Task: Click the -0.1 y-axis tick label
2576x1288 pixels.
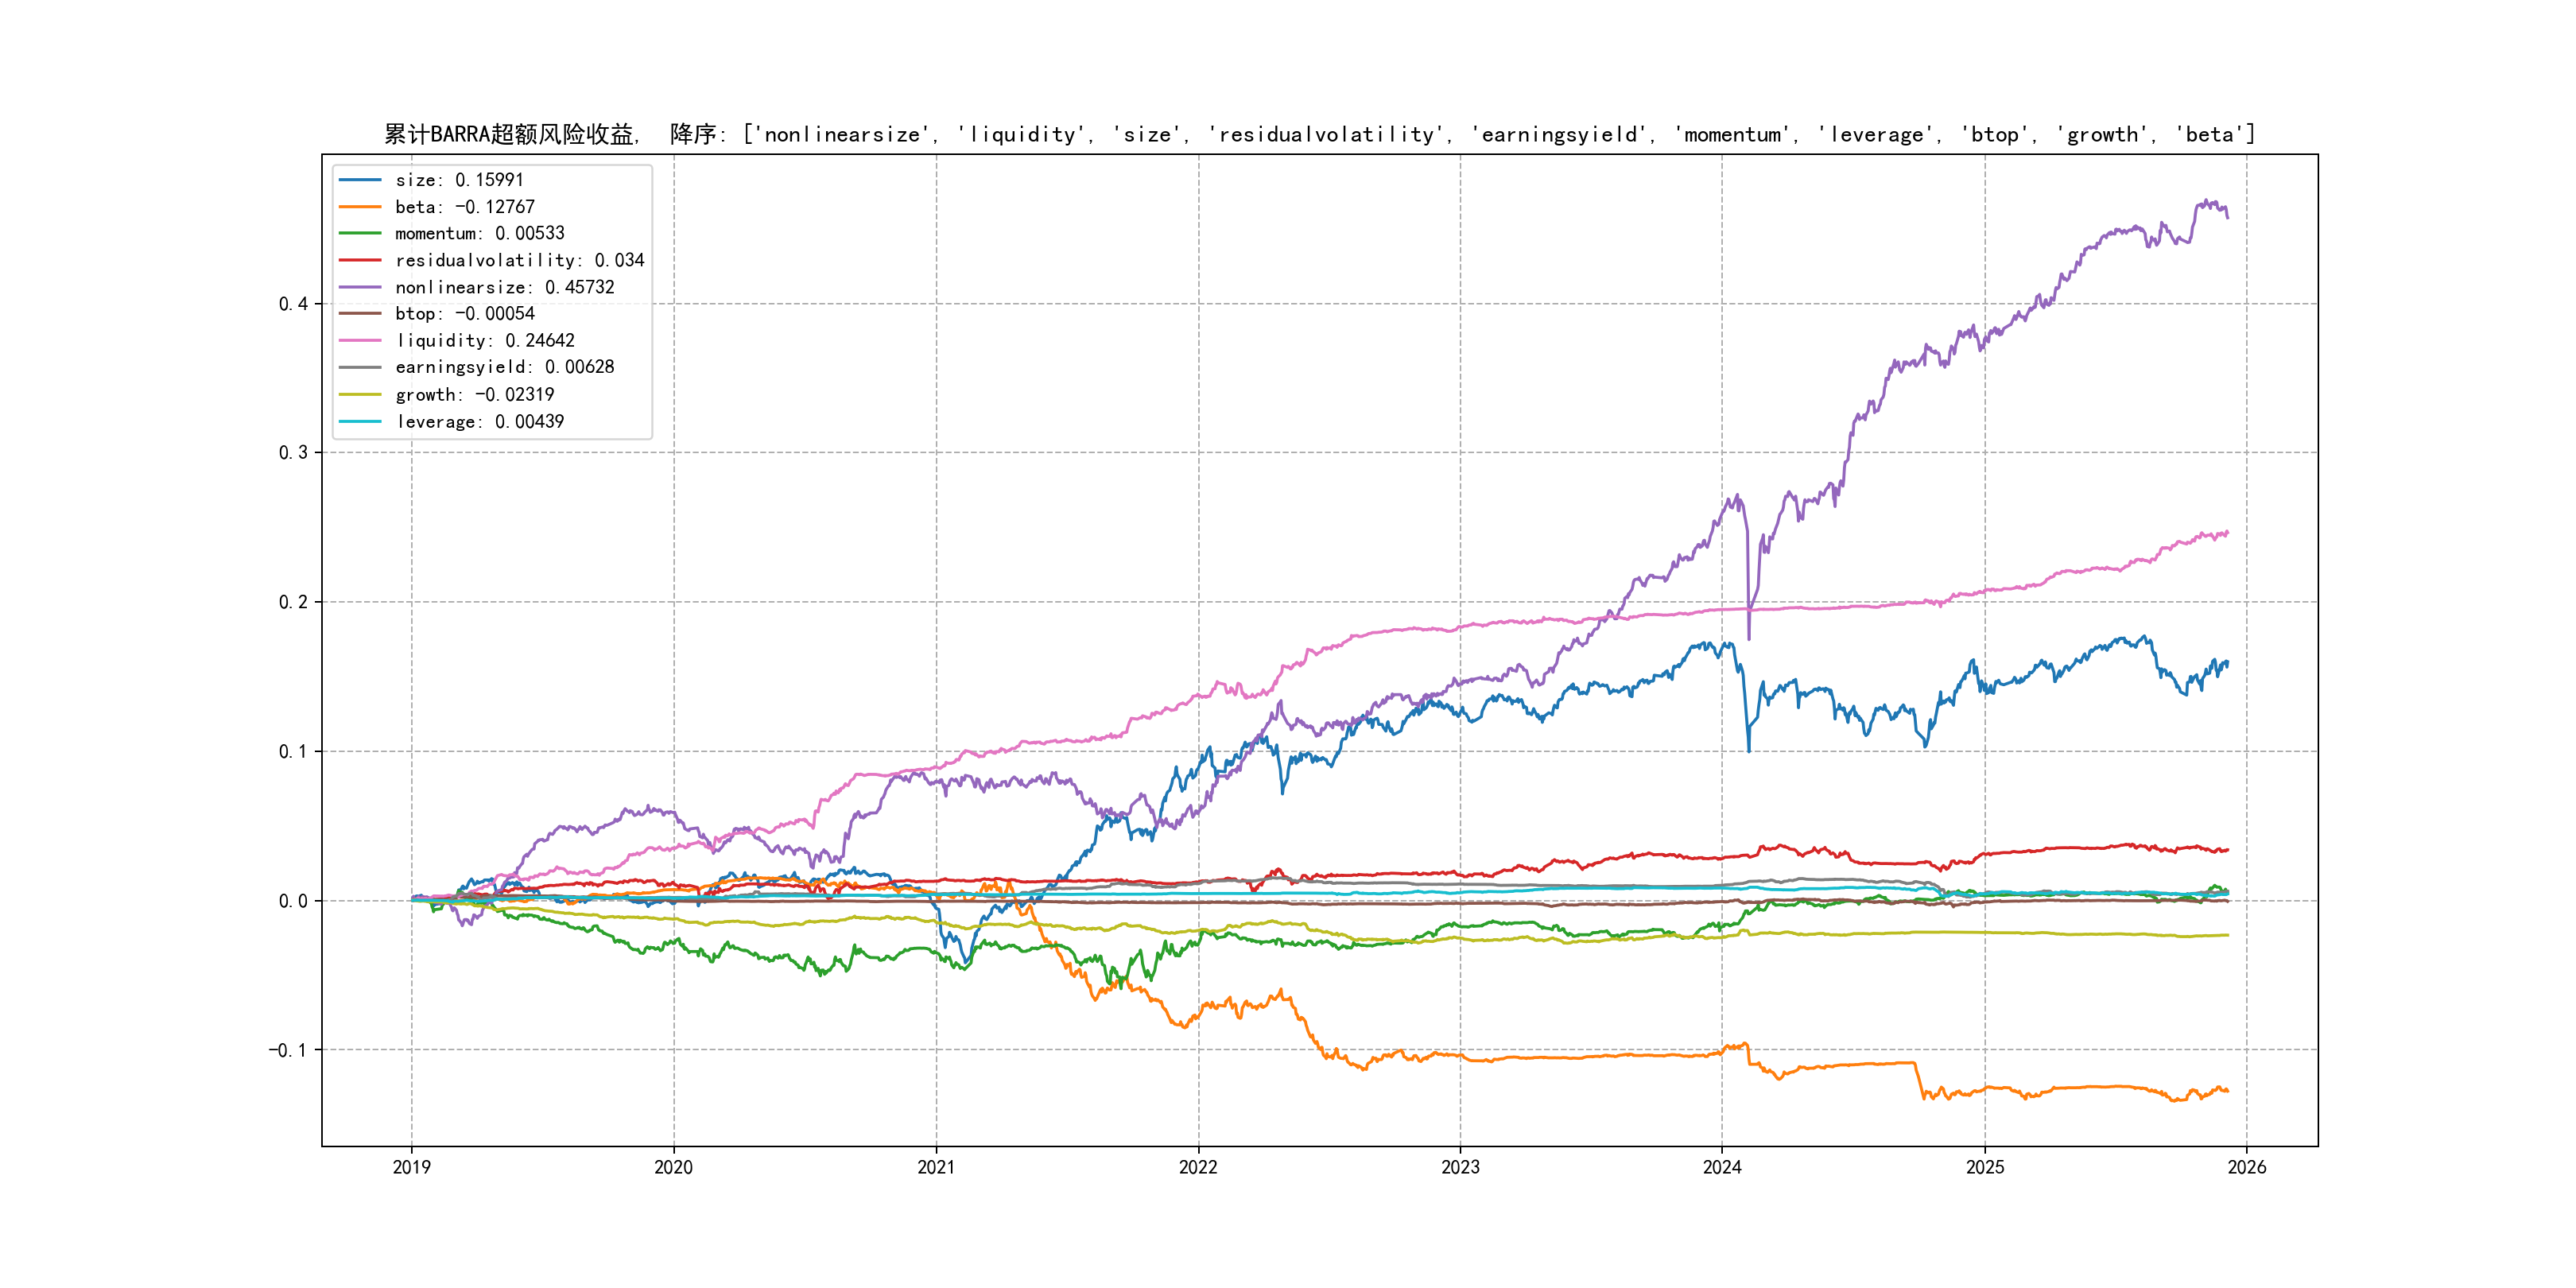Action: click(x=288, y=1050)
